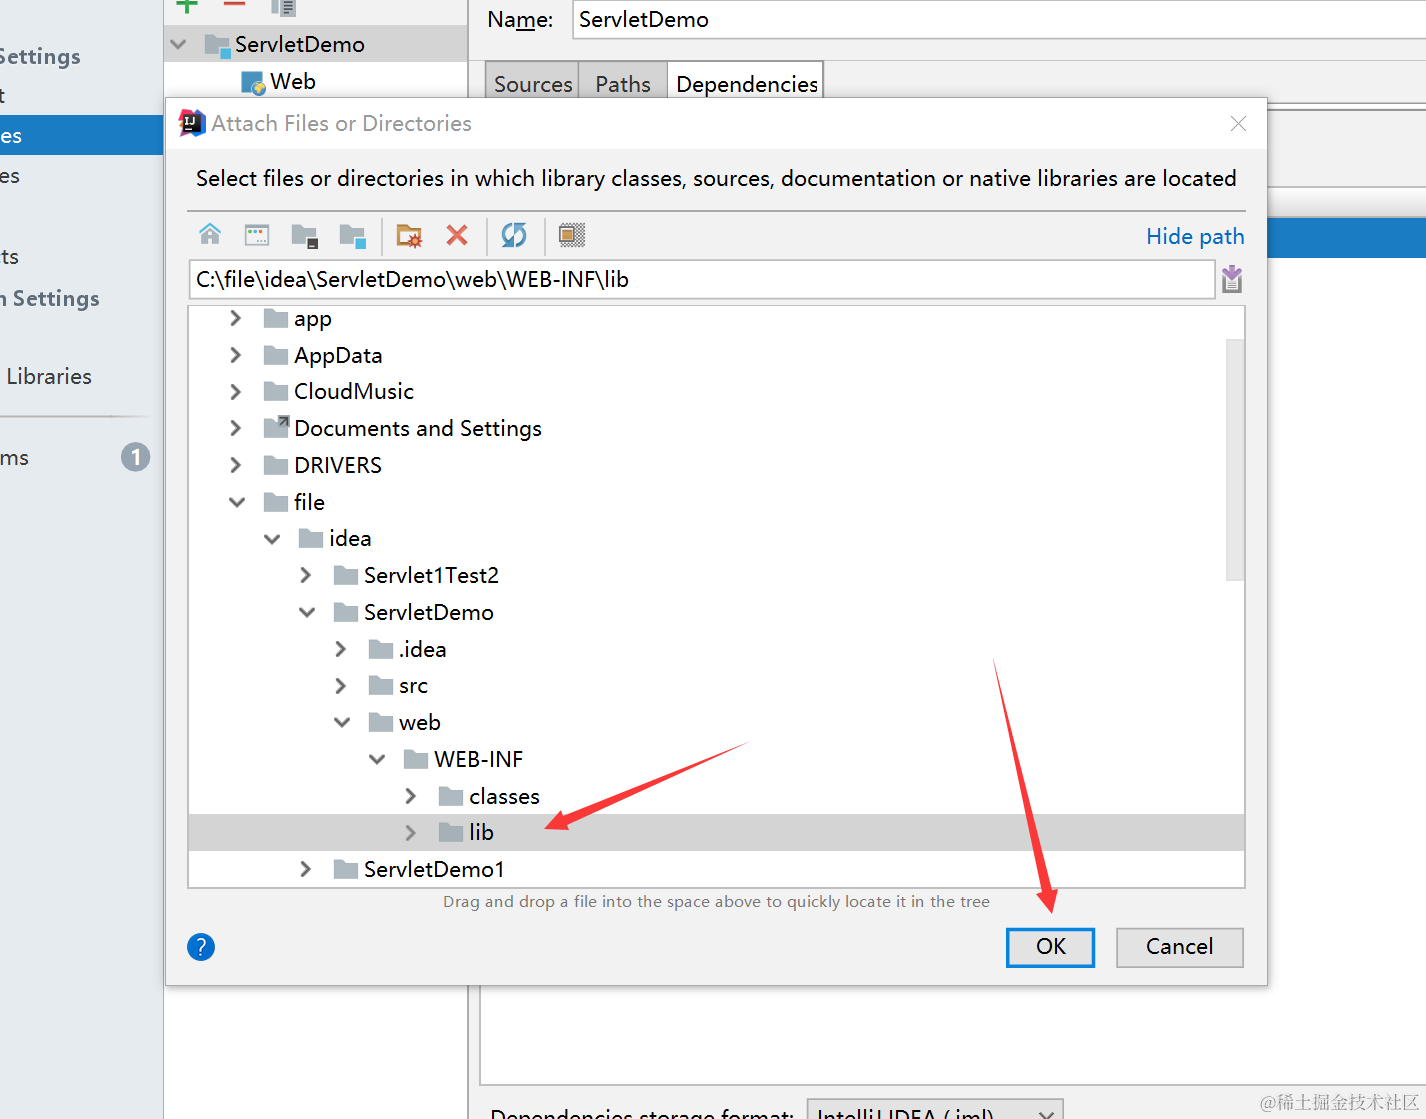Image resolution: width=1426 pixels, height=1119 pixels.
Task: Collapse the ServletDemo folder in file tree
Action: (307, 612)
